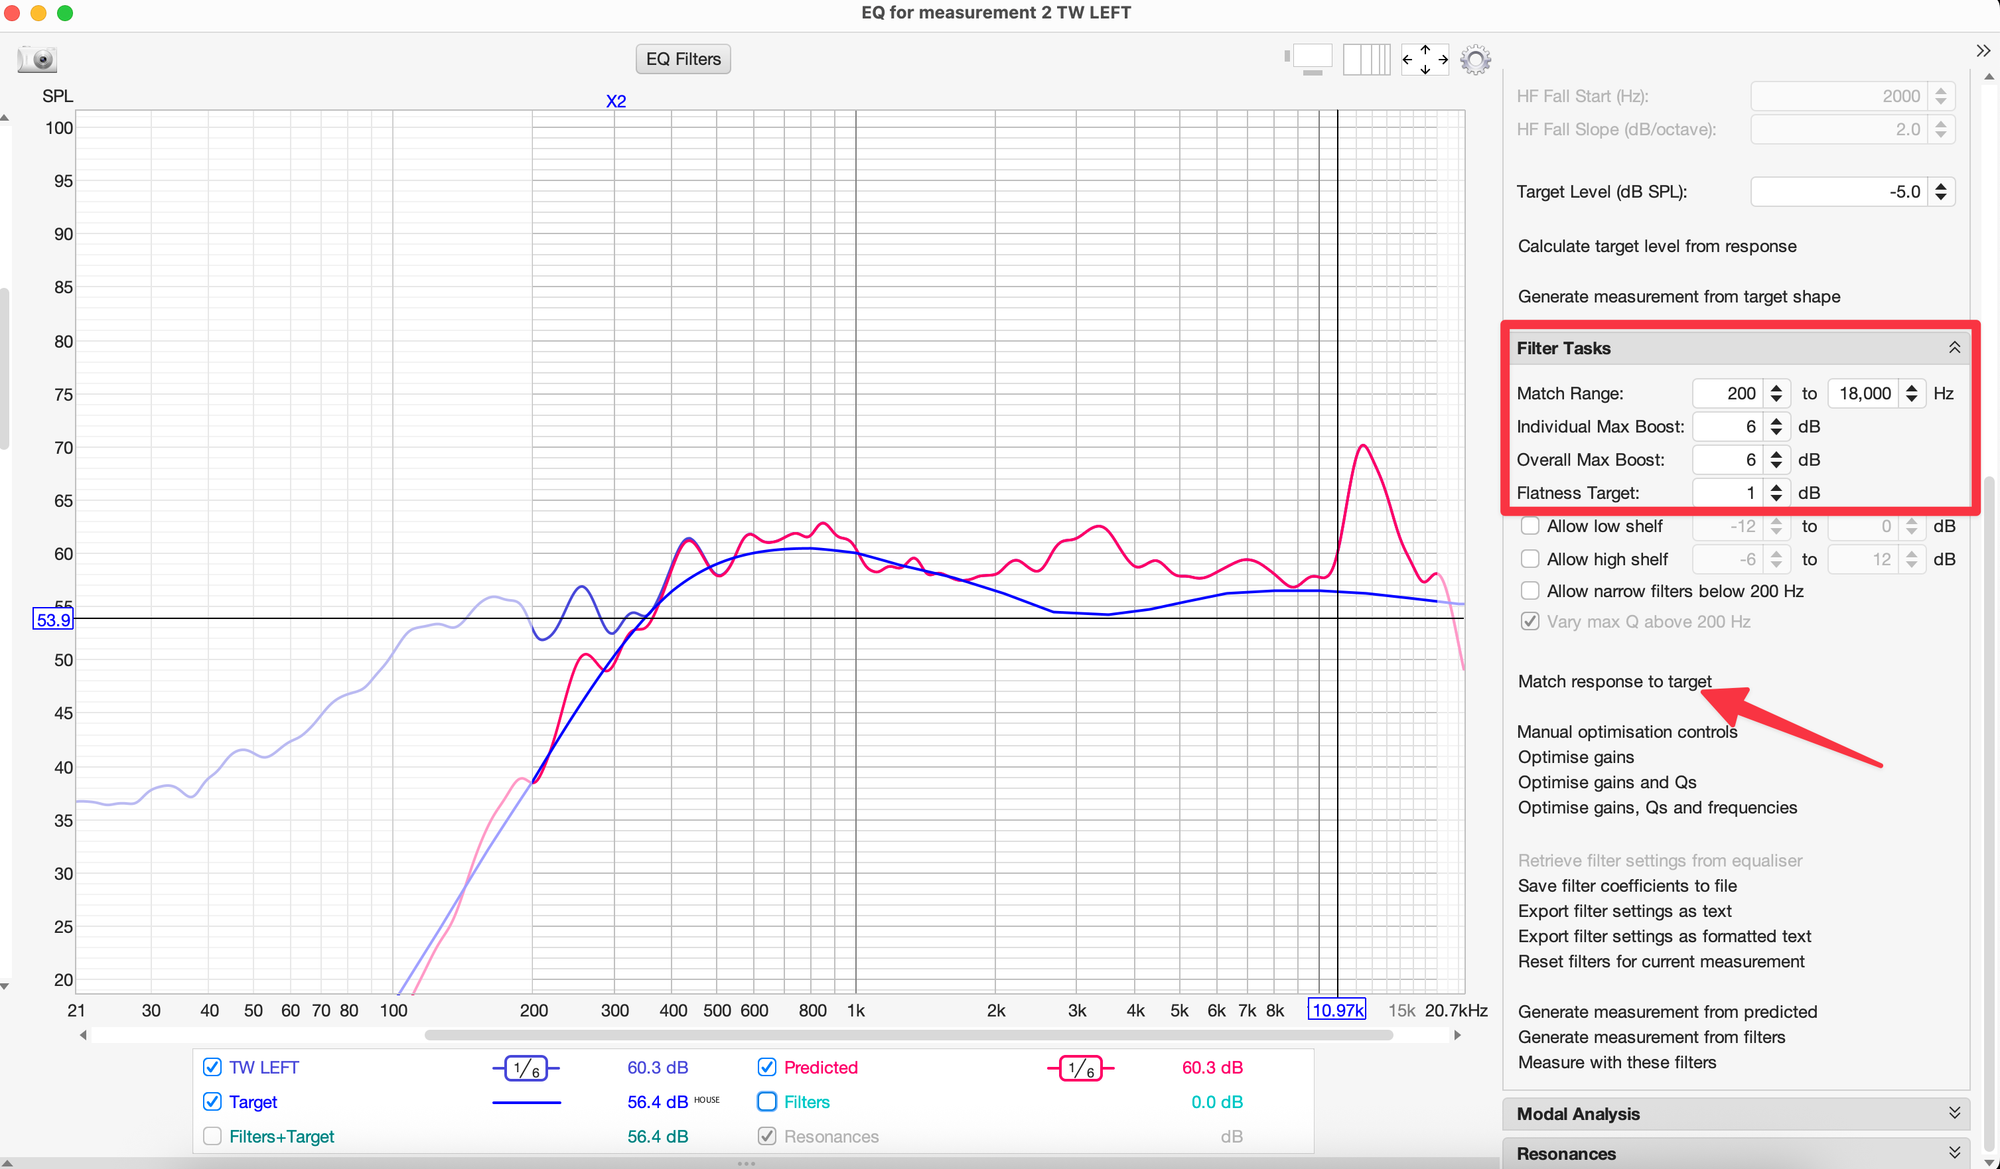
Task: Collapse side panel with double chevron
Action: point(1983,50)
